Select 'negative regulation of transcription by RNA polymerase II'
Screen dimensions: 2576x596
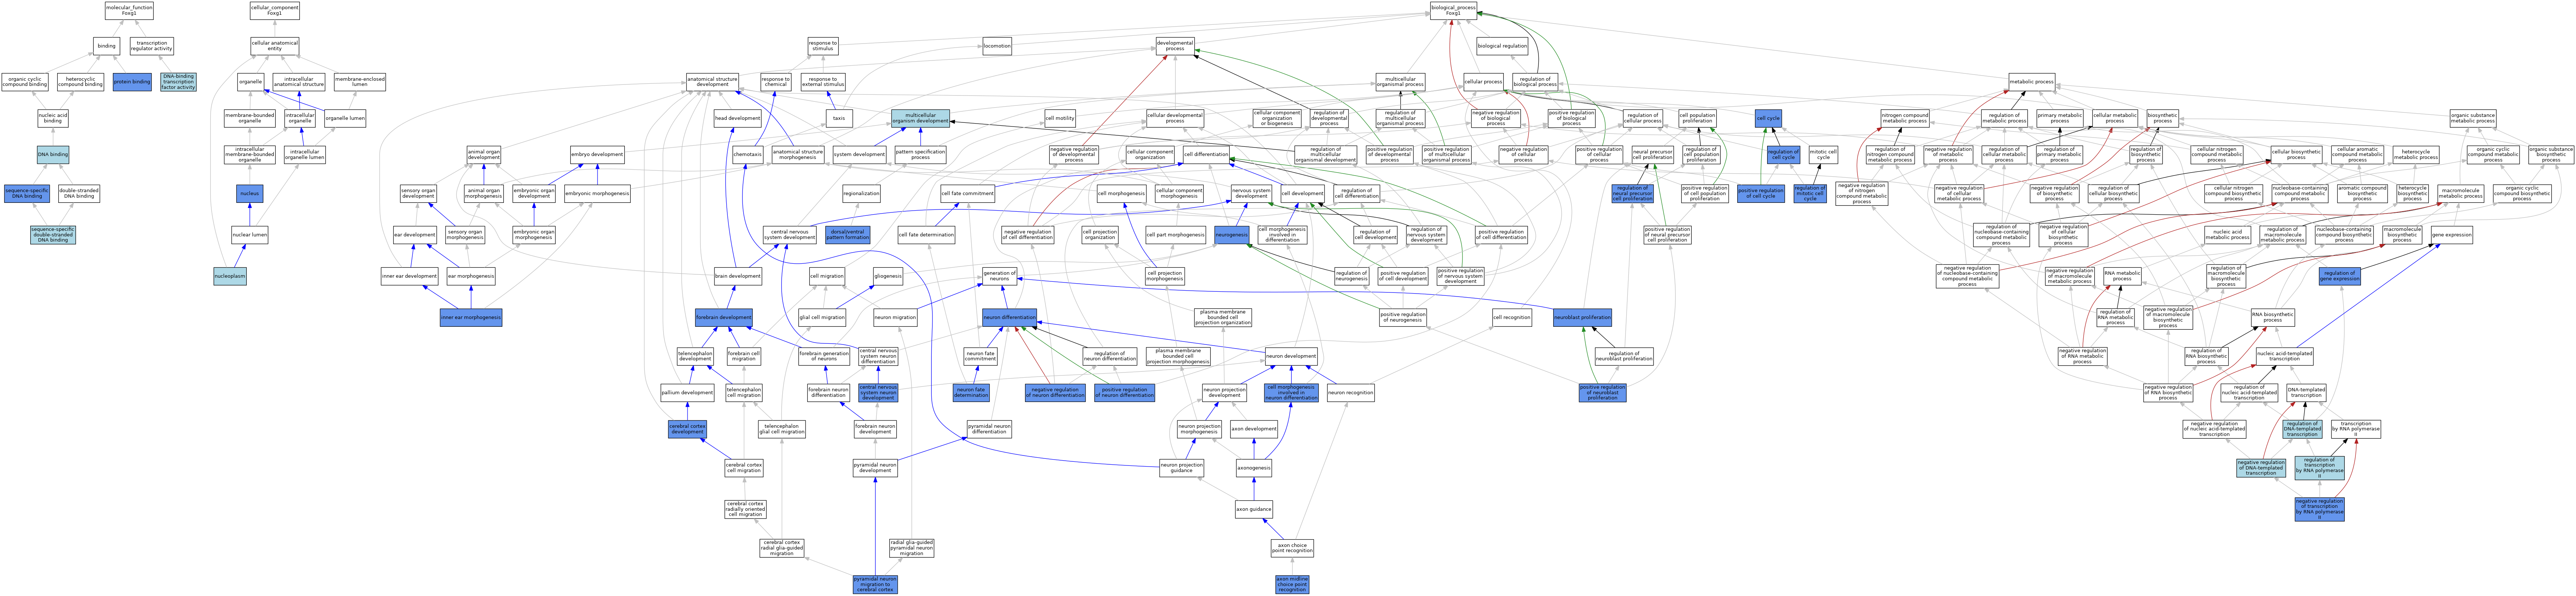point(2319,509)
